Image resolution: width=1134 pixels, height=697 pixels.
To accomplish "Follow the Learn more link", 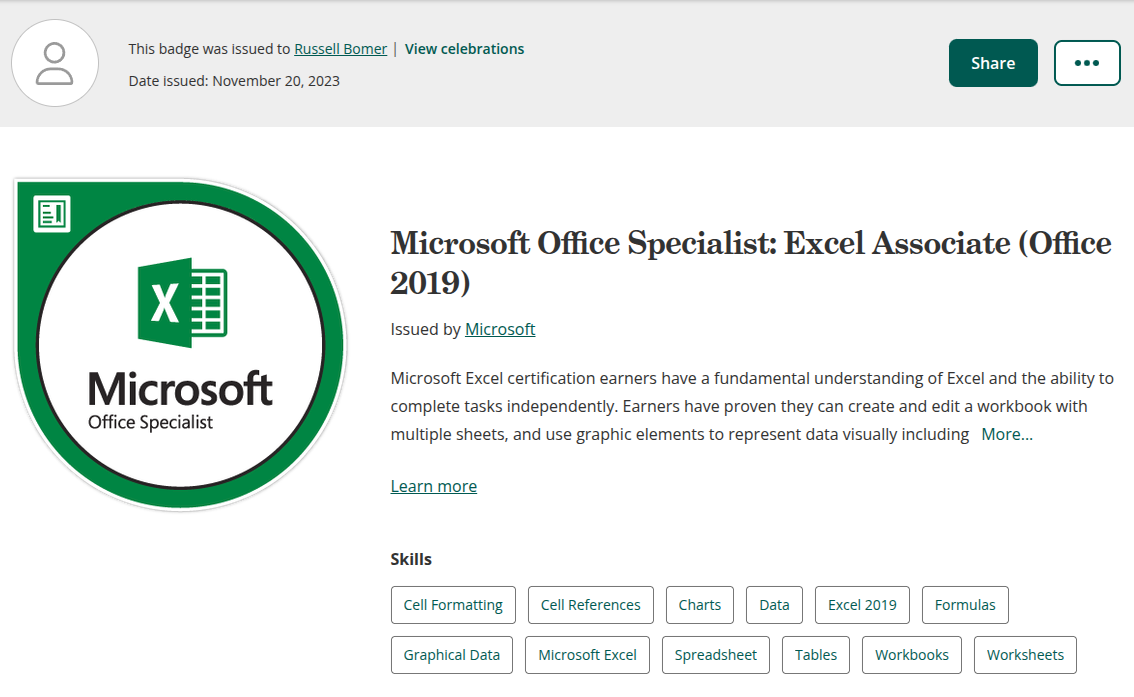I will tap(434, 486).
